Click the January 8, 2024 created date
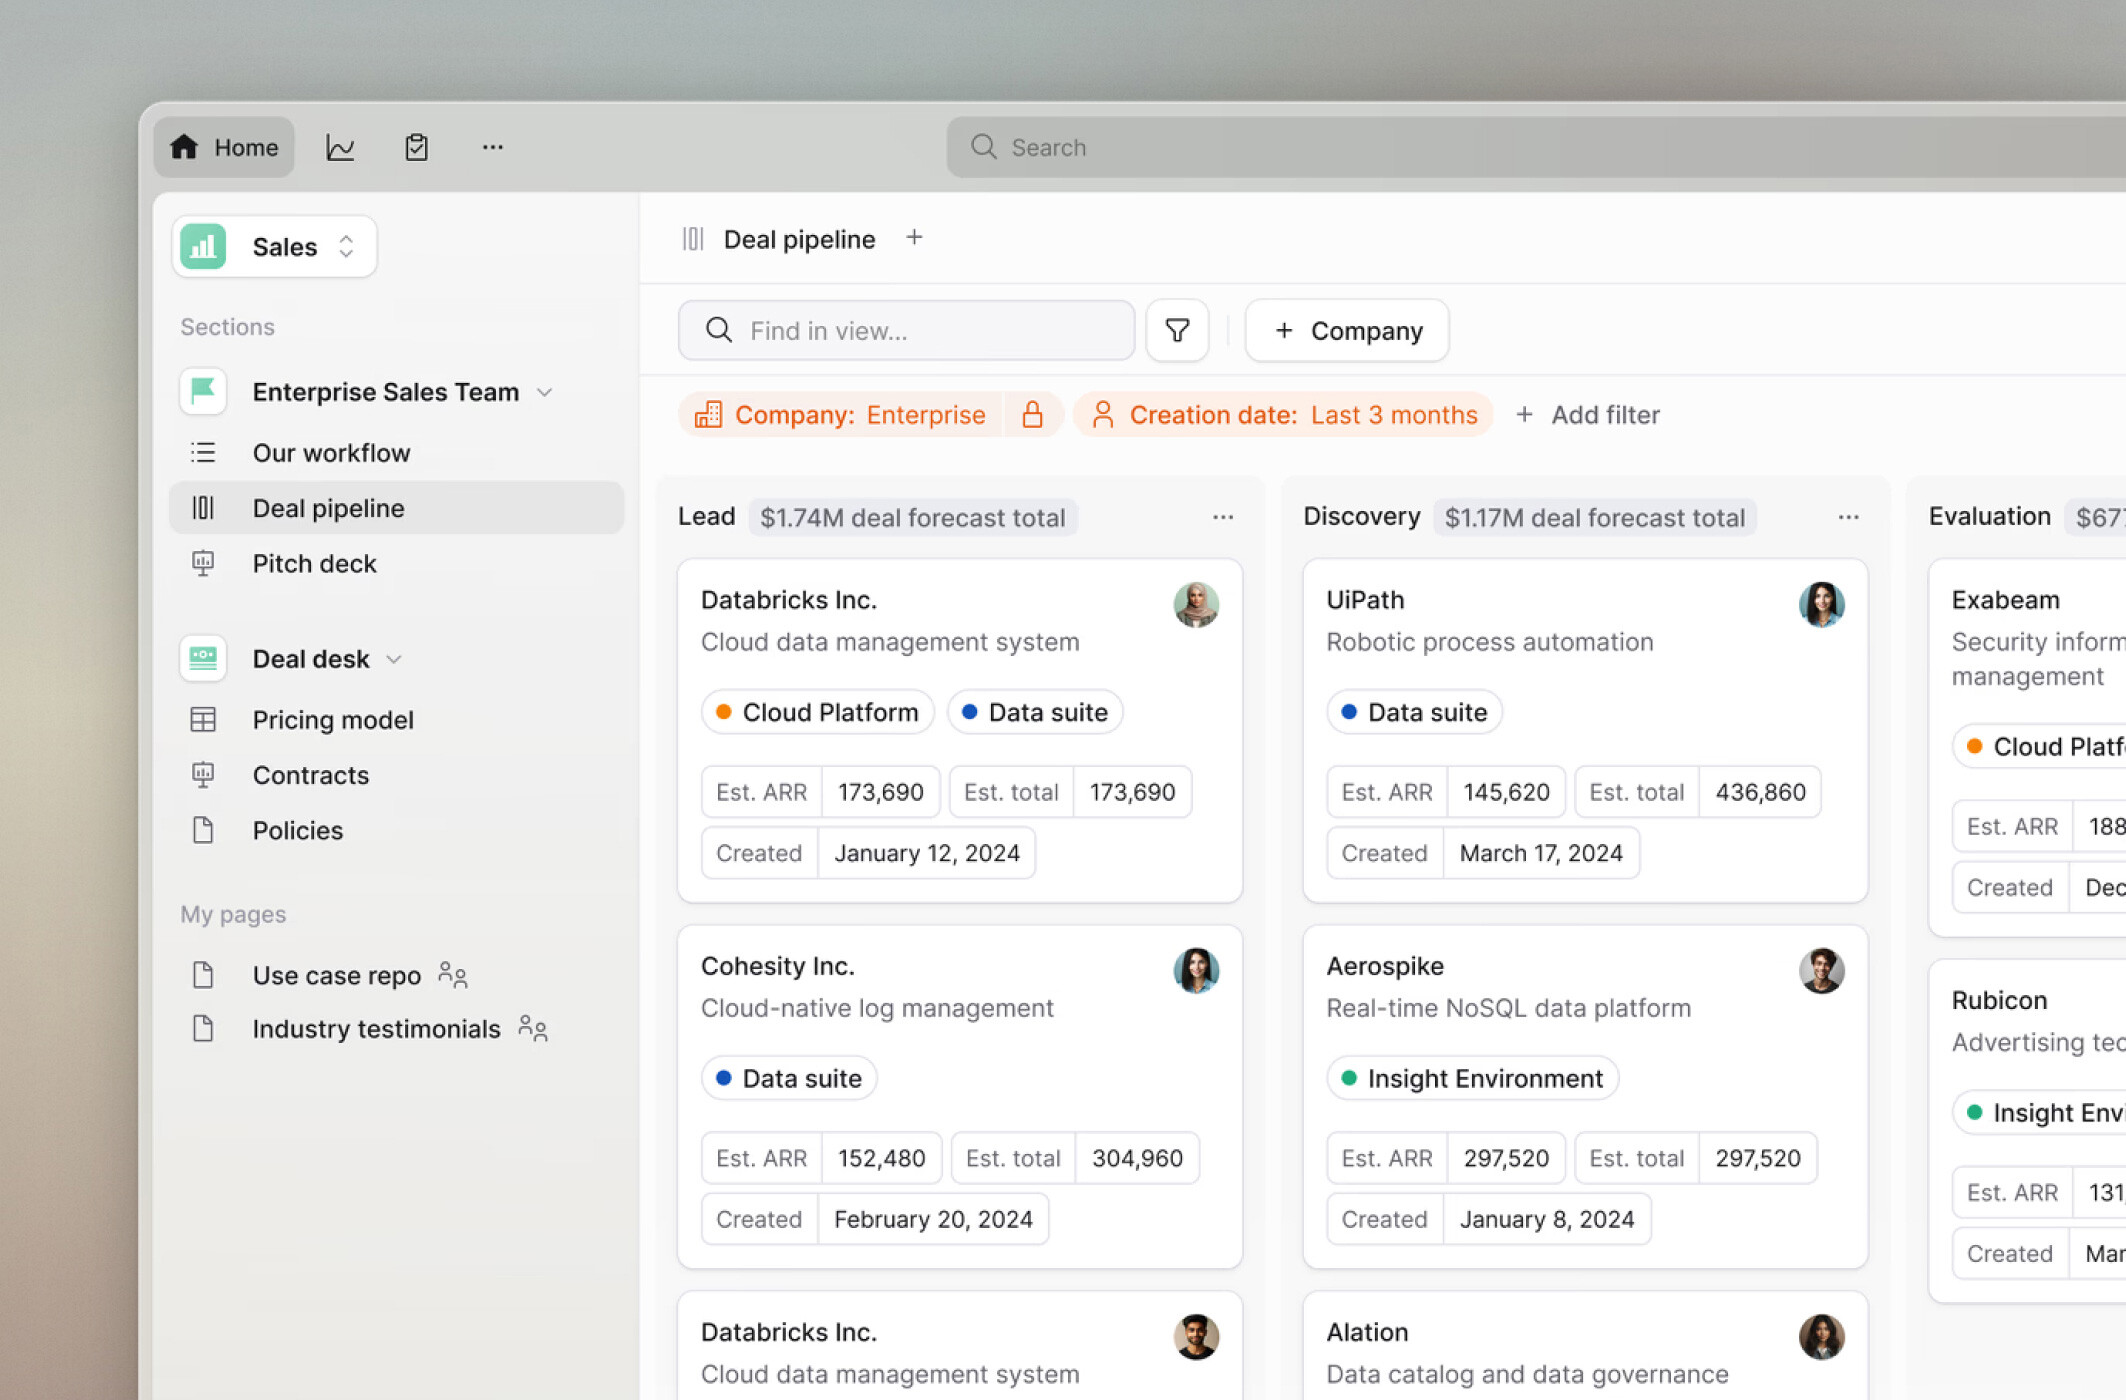 tap(1547, 1219)
